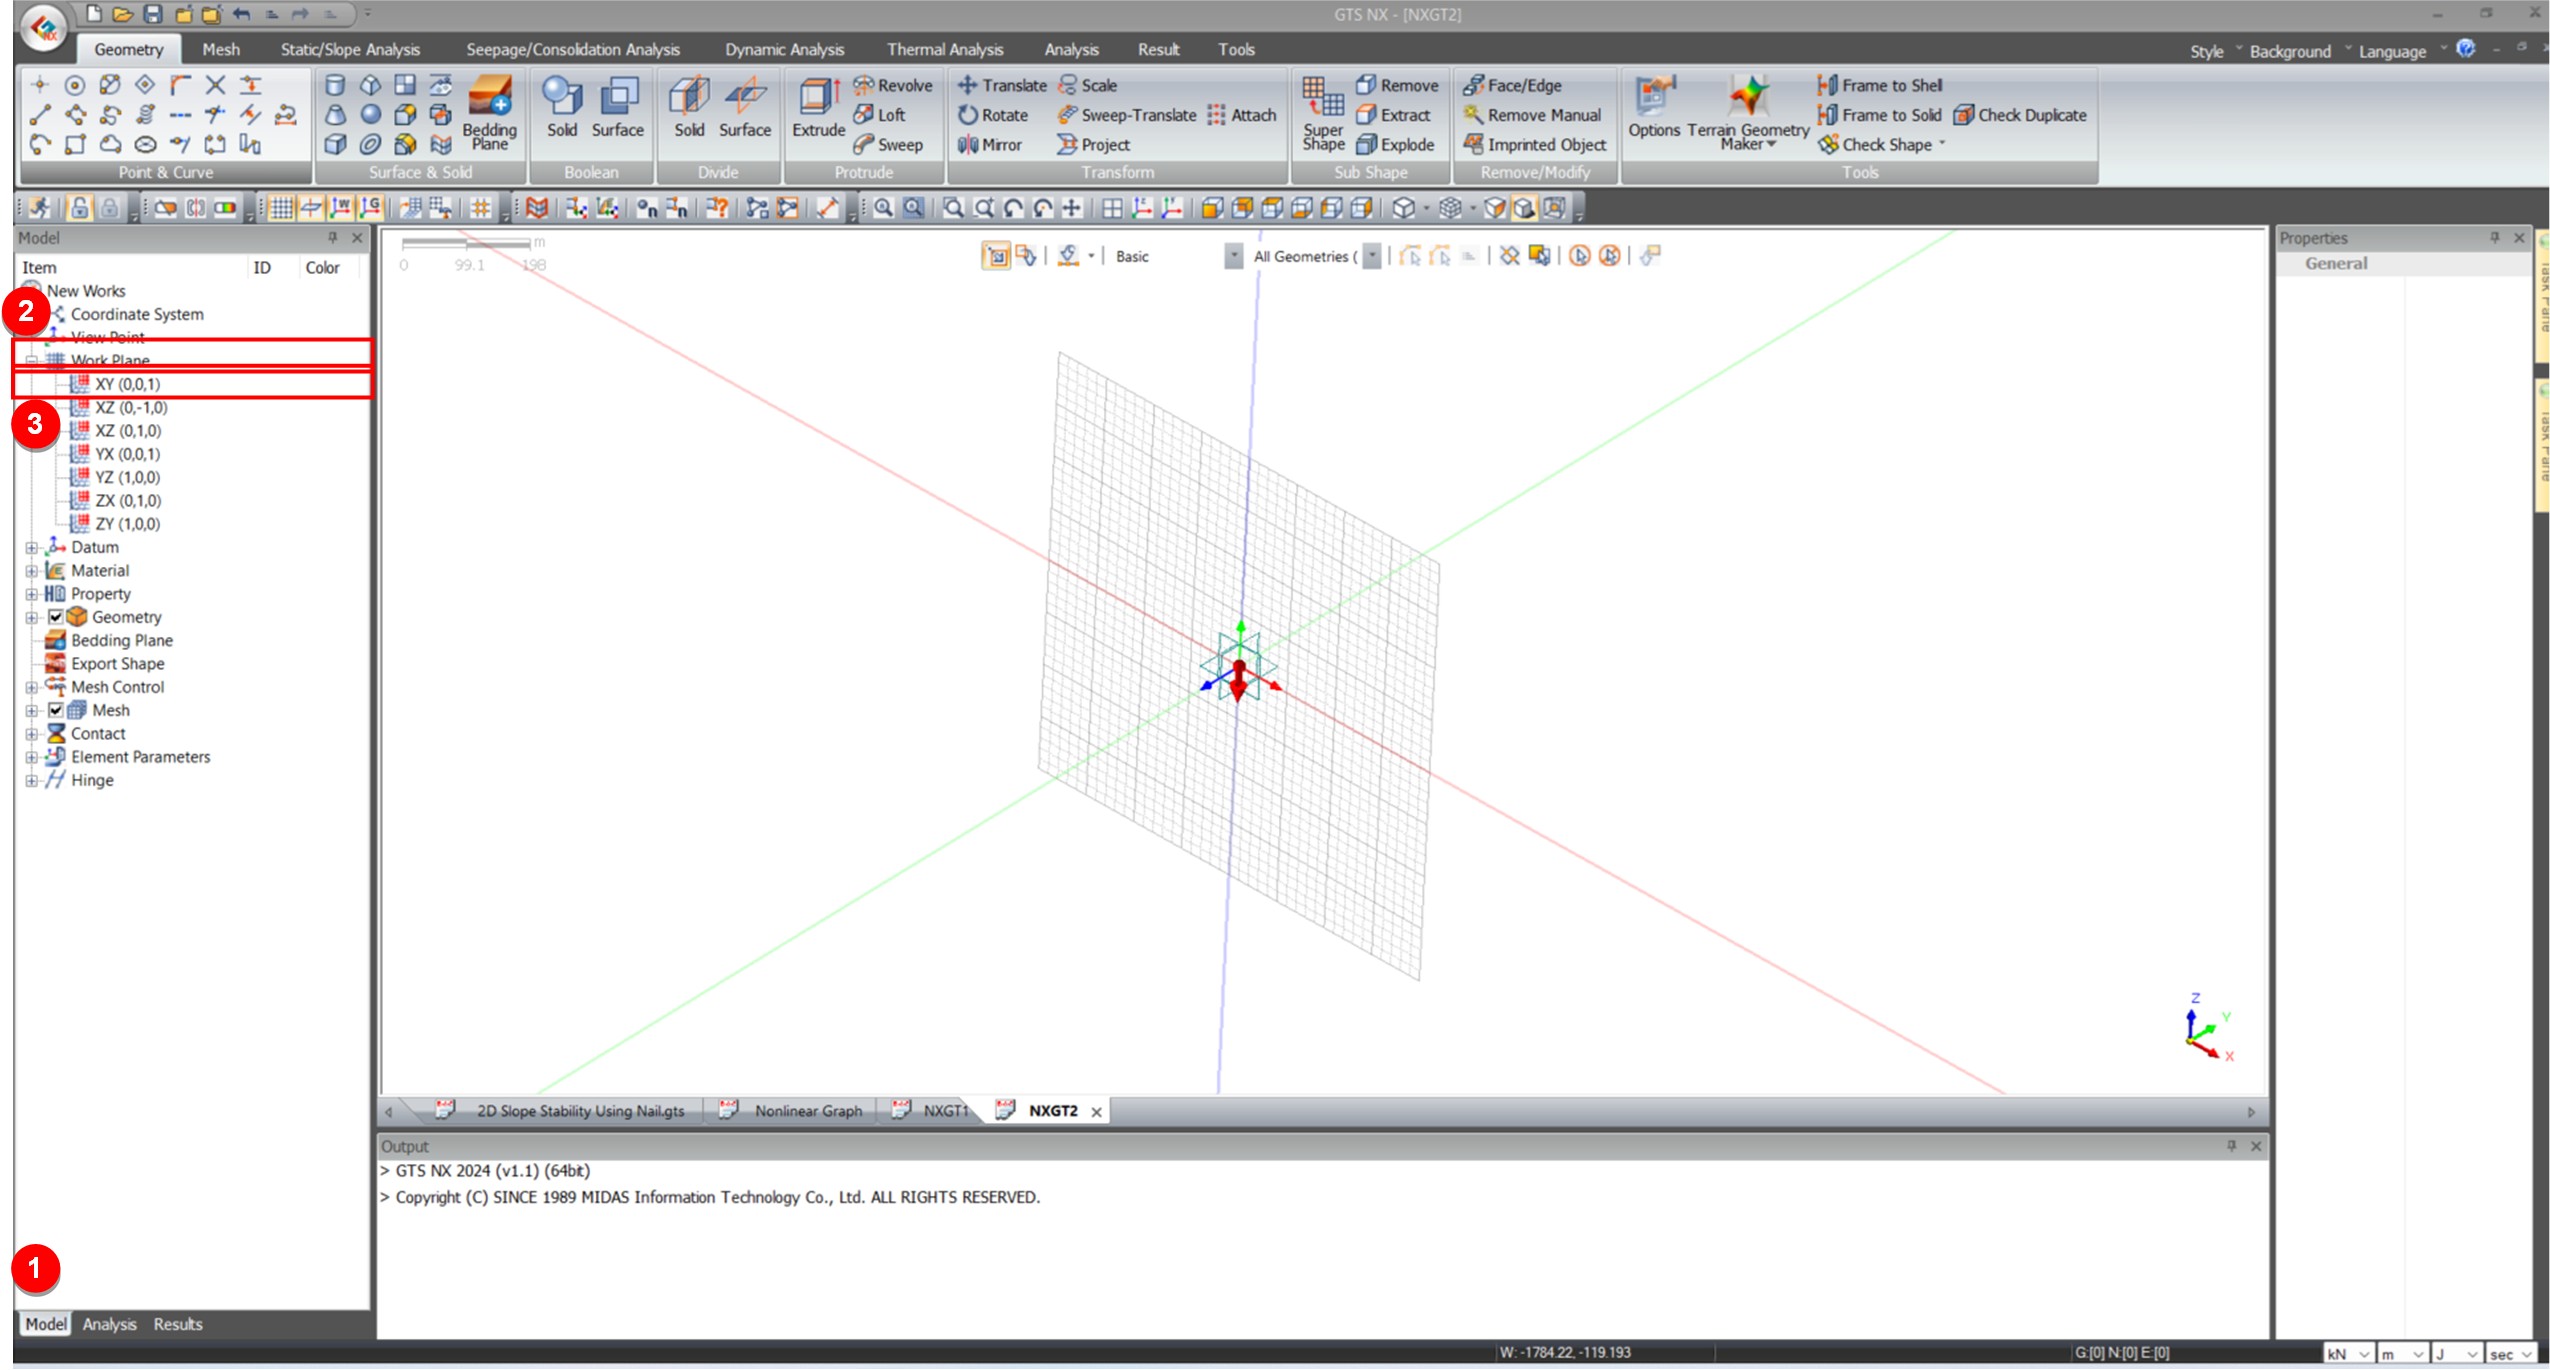
Task: Open the Dynamic Analysis ribbon tab
Action: point(785,49)
